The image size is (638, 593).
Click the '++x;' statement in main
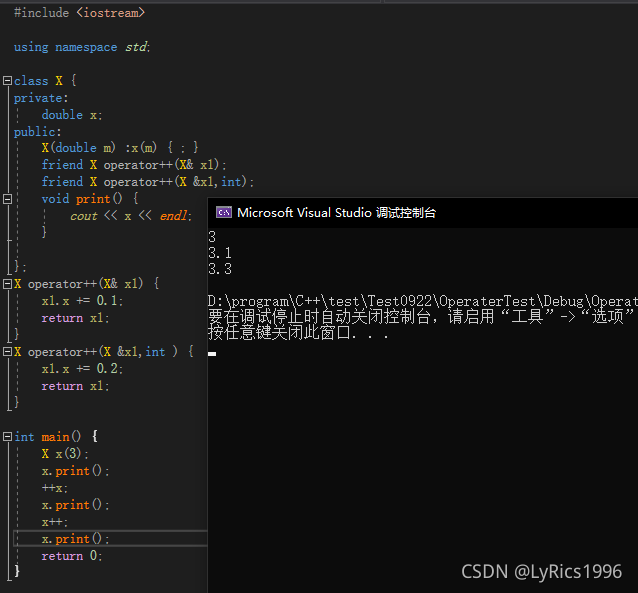pos(55,488)
